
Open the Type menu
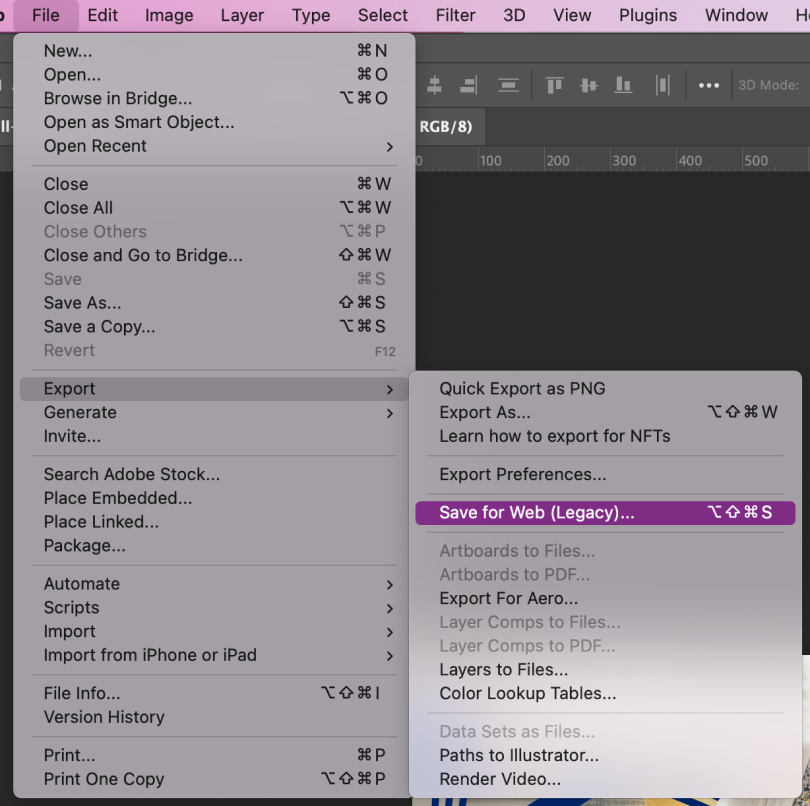pos(311,16)
